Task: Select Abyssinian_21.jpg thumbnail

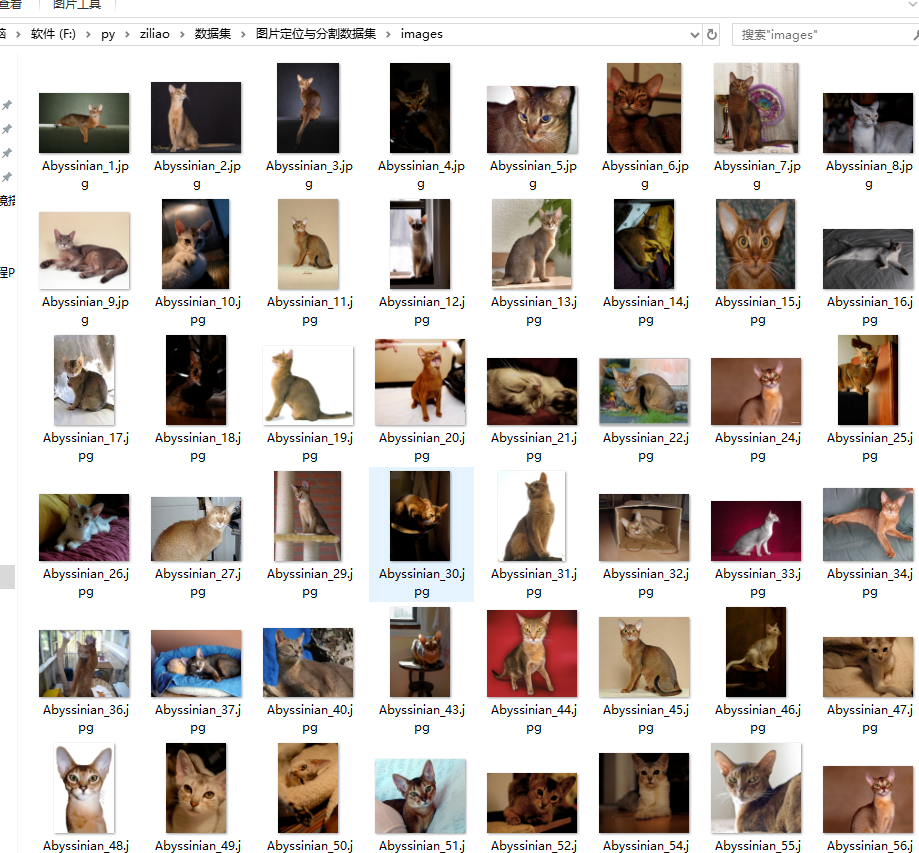Action: coord(532,391)
